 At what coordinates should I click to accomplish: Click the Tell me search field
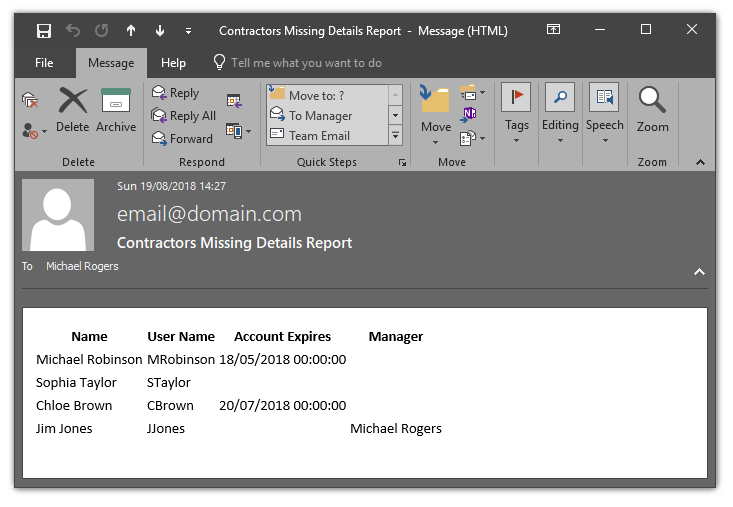click(306, 63)
